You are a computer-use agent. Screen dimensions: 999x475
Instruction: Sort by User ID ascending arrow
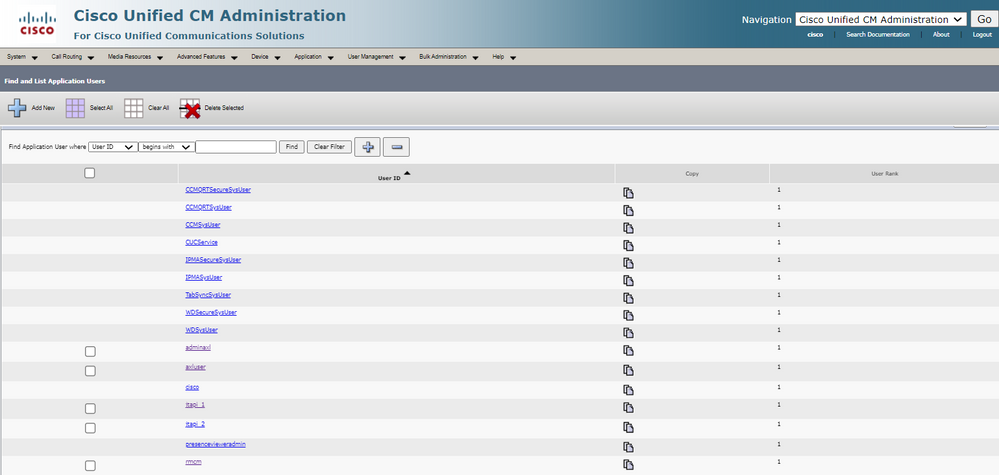(x=406, y=173)
